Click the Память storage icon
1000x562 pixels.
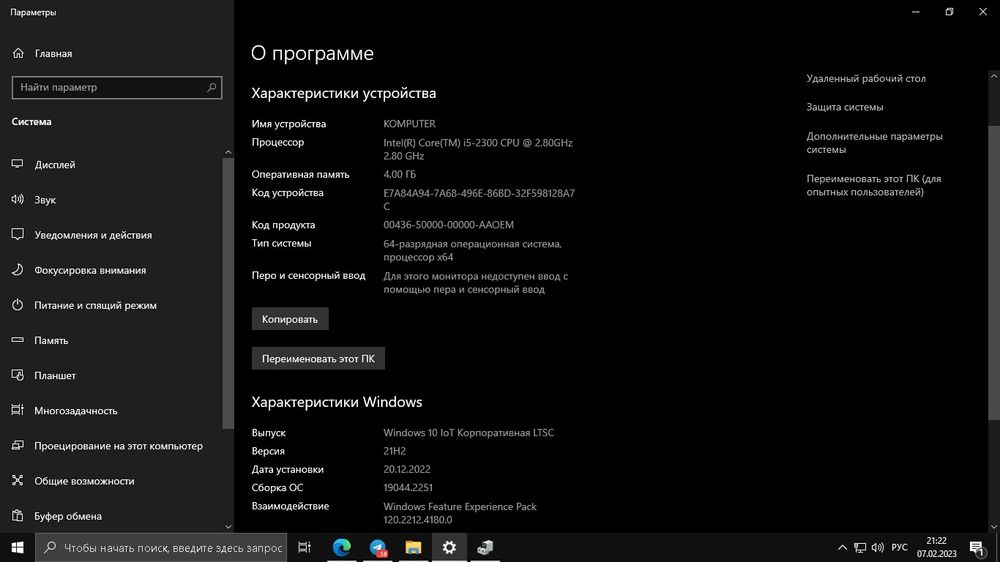click(17, 340)
